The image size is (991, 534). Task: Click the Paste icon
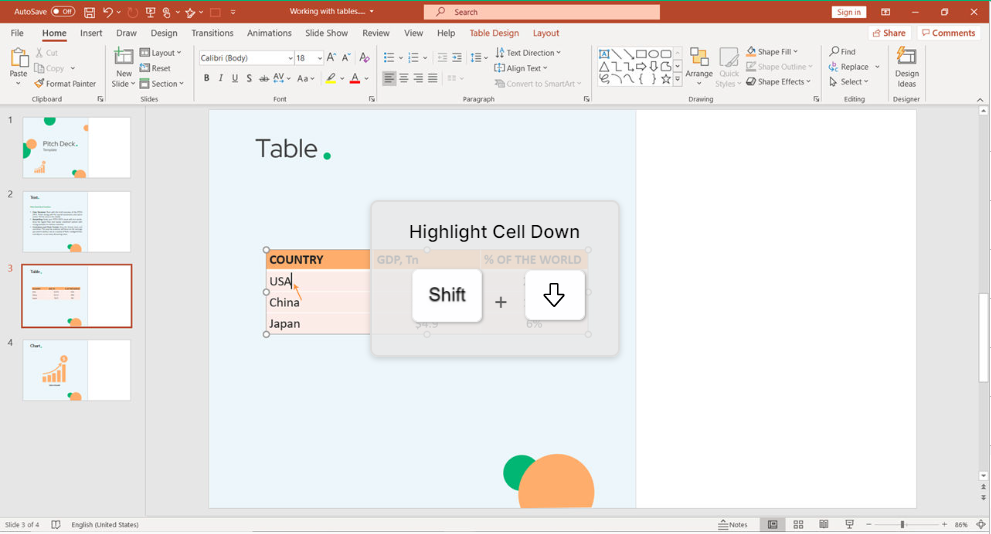19,58
